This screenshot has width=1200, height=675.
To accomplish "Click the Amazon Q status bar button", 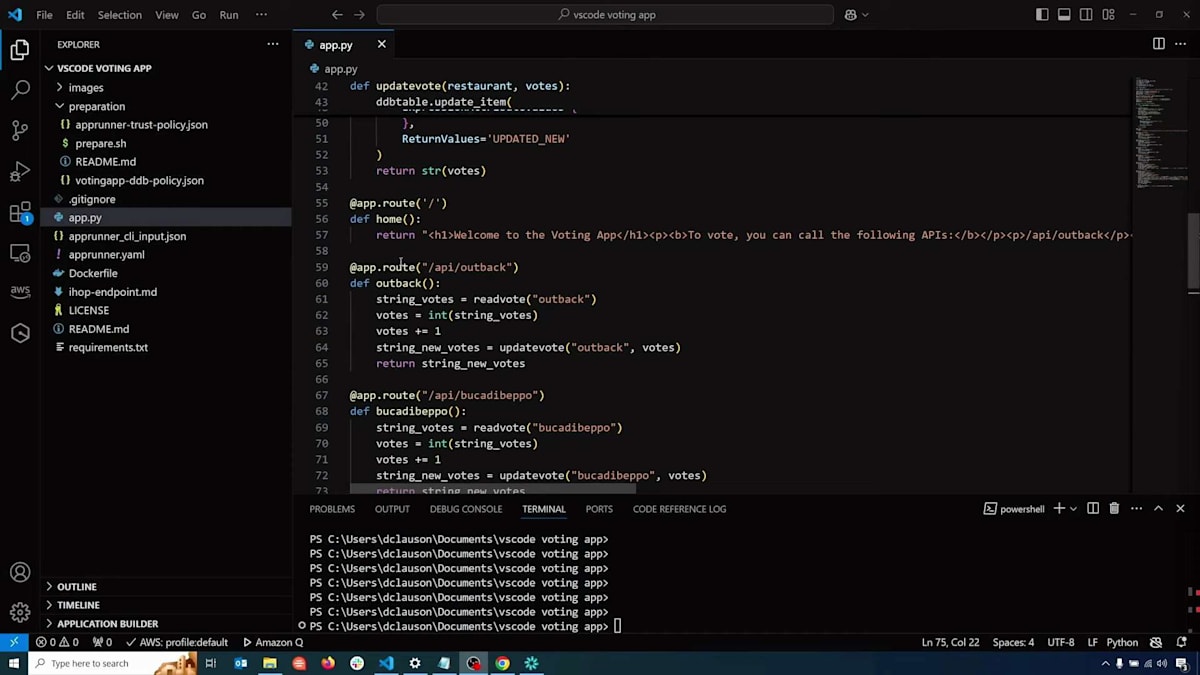I will (271, 642).
